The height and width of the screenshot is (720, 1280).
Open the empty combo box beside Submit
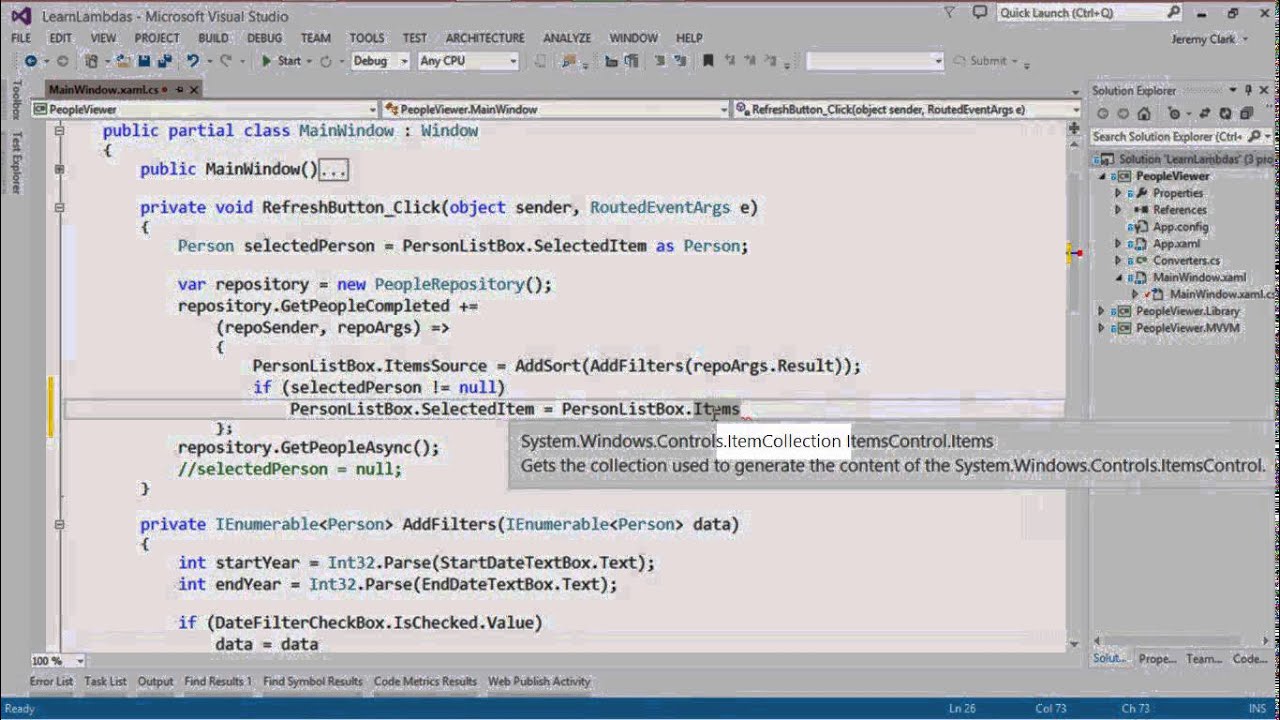click(875, 61)
